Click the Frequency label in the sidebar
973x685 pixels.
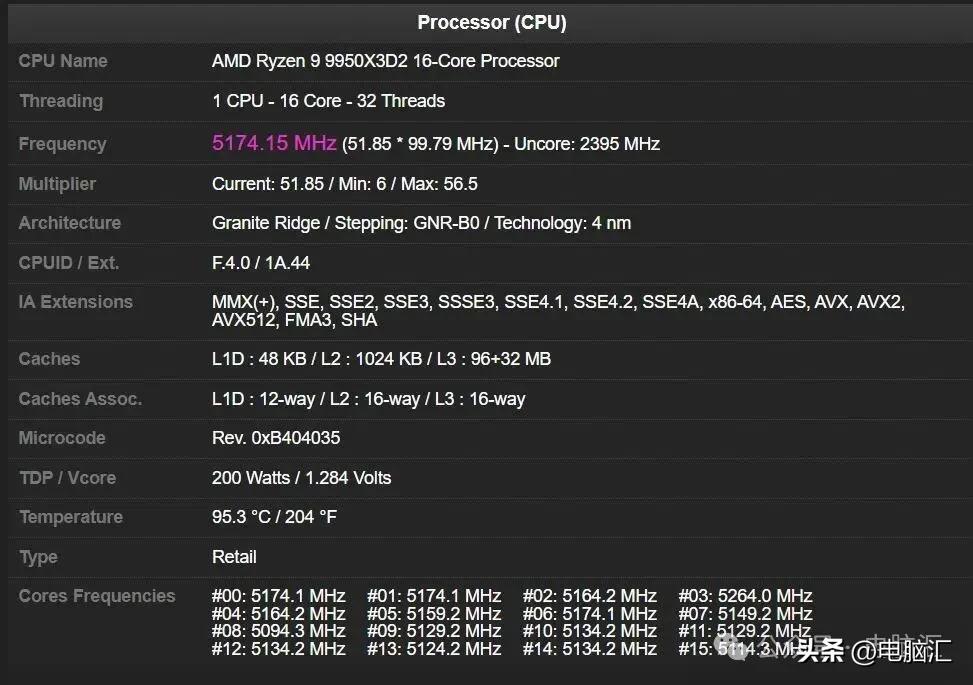click(x=62, y=143)
